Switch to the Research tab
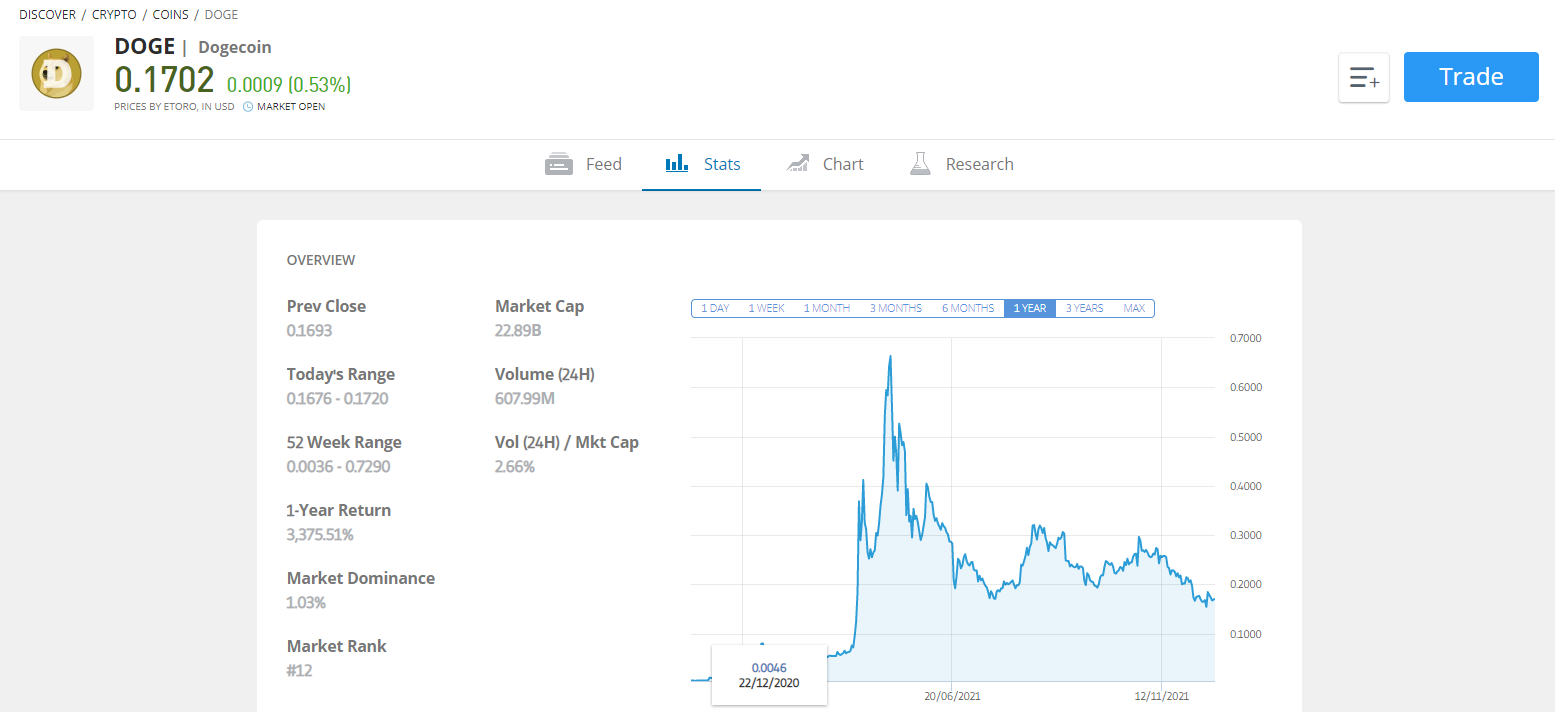 (x=961, y=164)
